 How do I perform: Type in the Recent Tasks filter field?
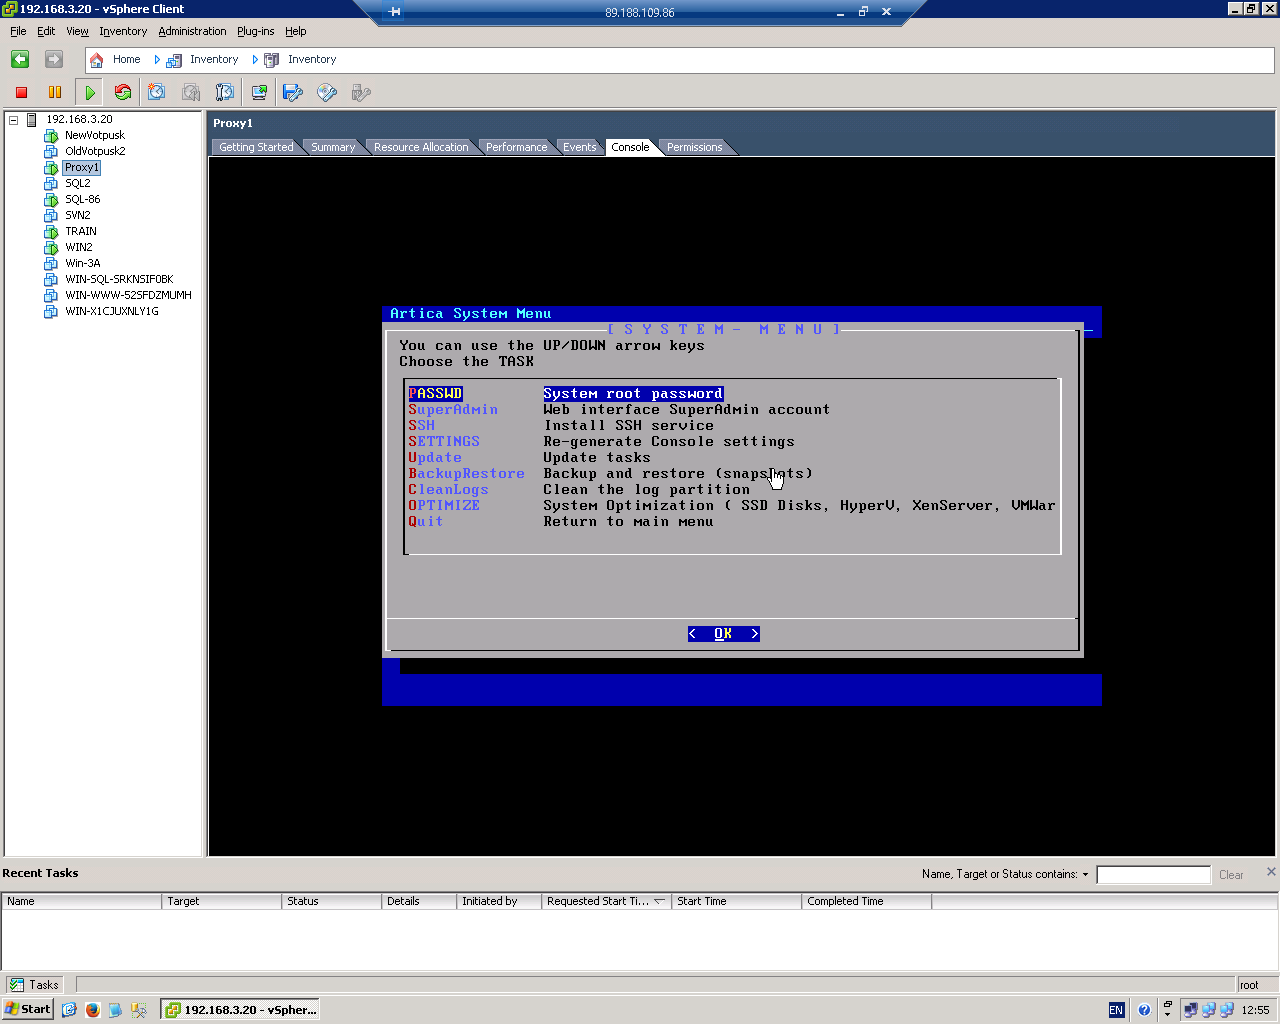click(x=1153, y=875)
